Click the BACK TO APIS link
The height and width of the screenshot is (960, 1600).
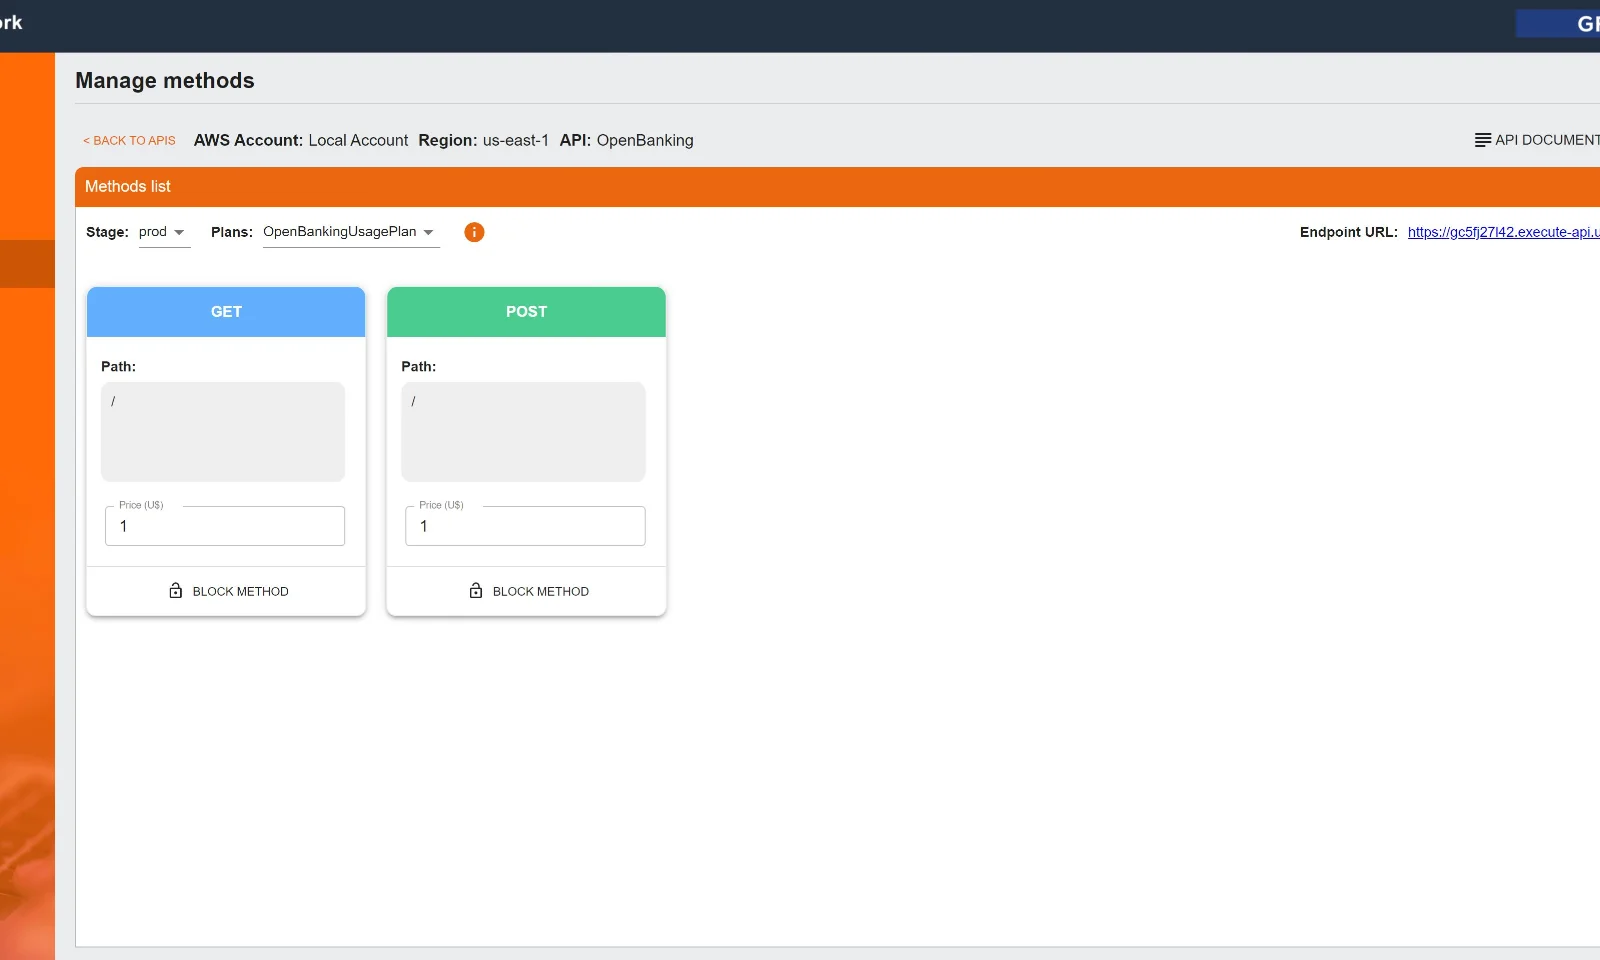[128, 141]
